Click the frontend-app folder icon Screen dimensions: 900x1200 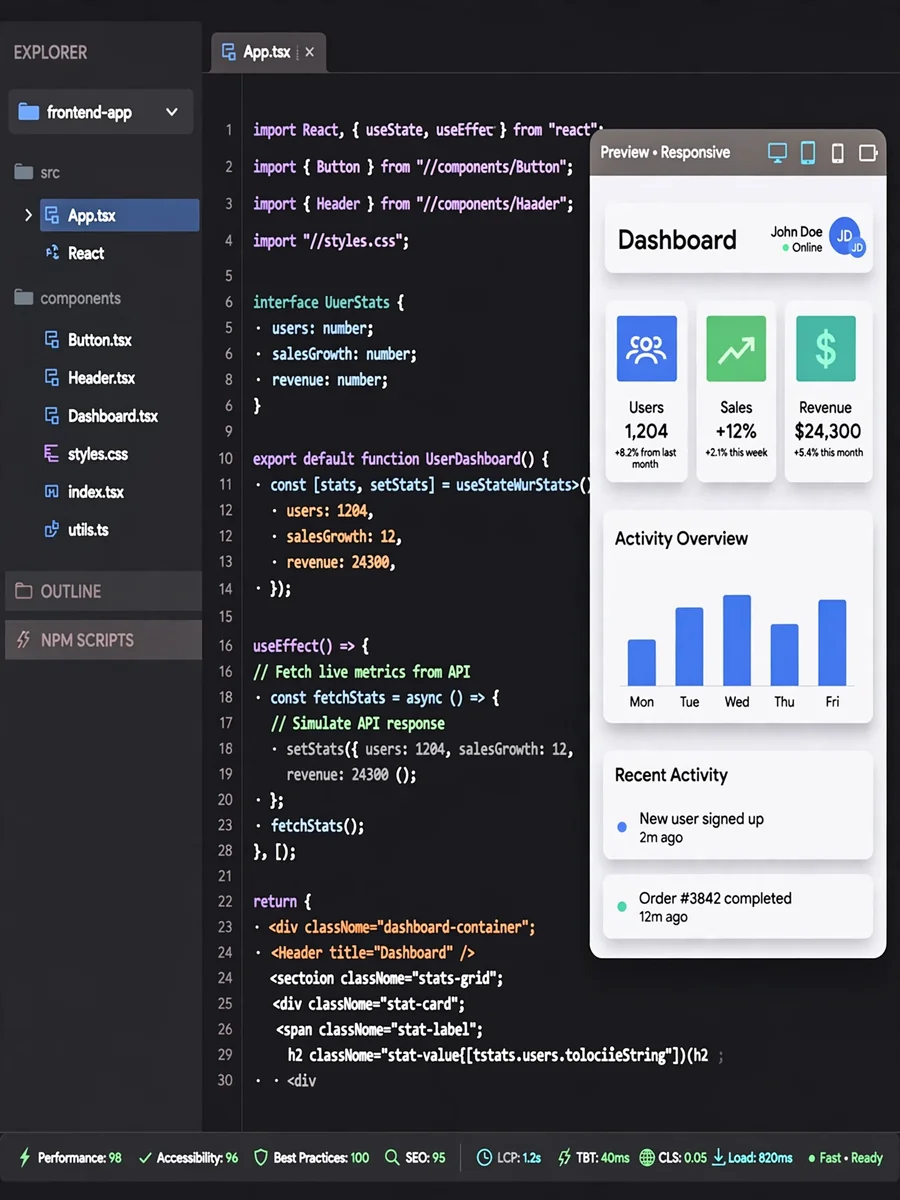click(x=28, y=112)
